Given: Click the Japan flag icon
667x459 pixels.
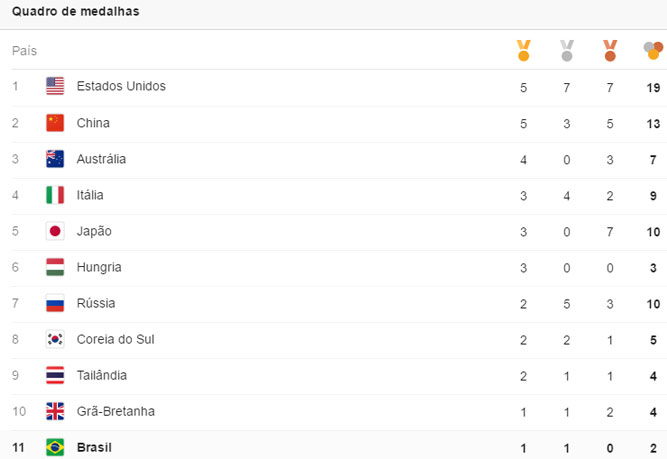Looking at the screenshot, I should pyautogui.click(x=55, y=231).
